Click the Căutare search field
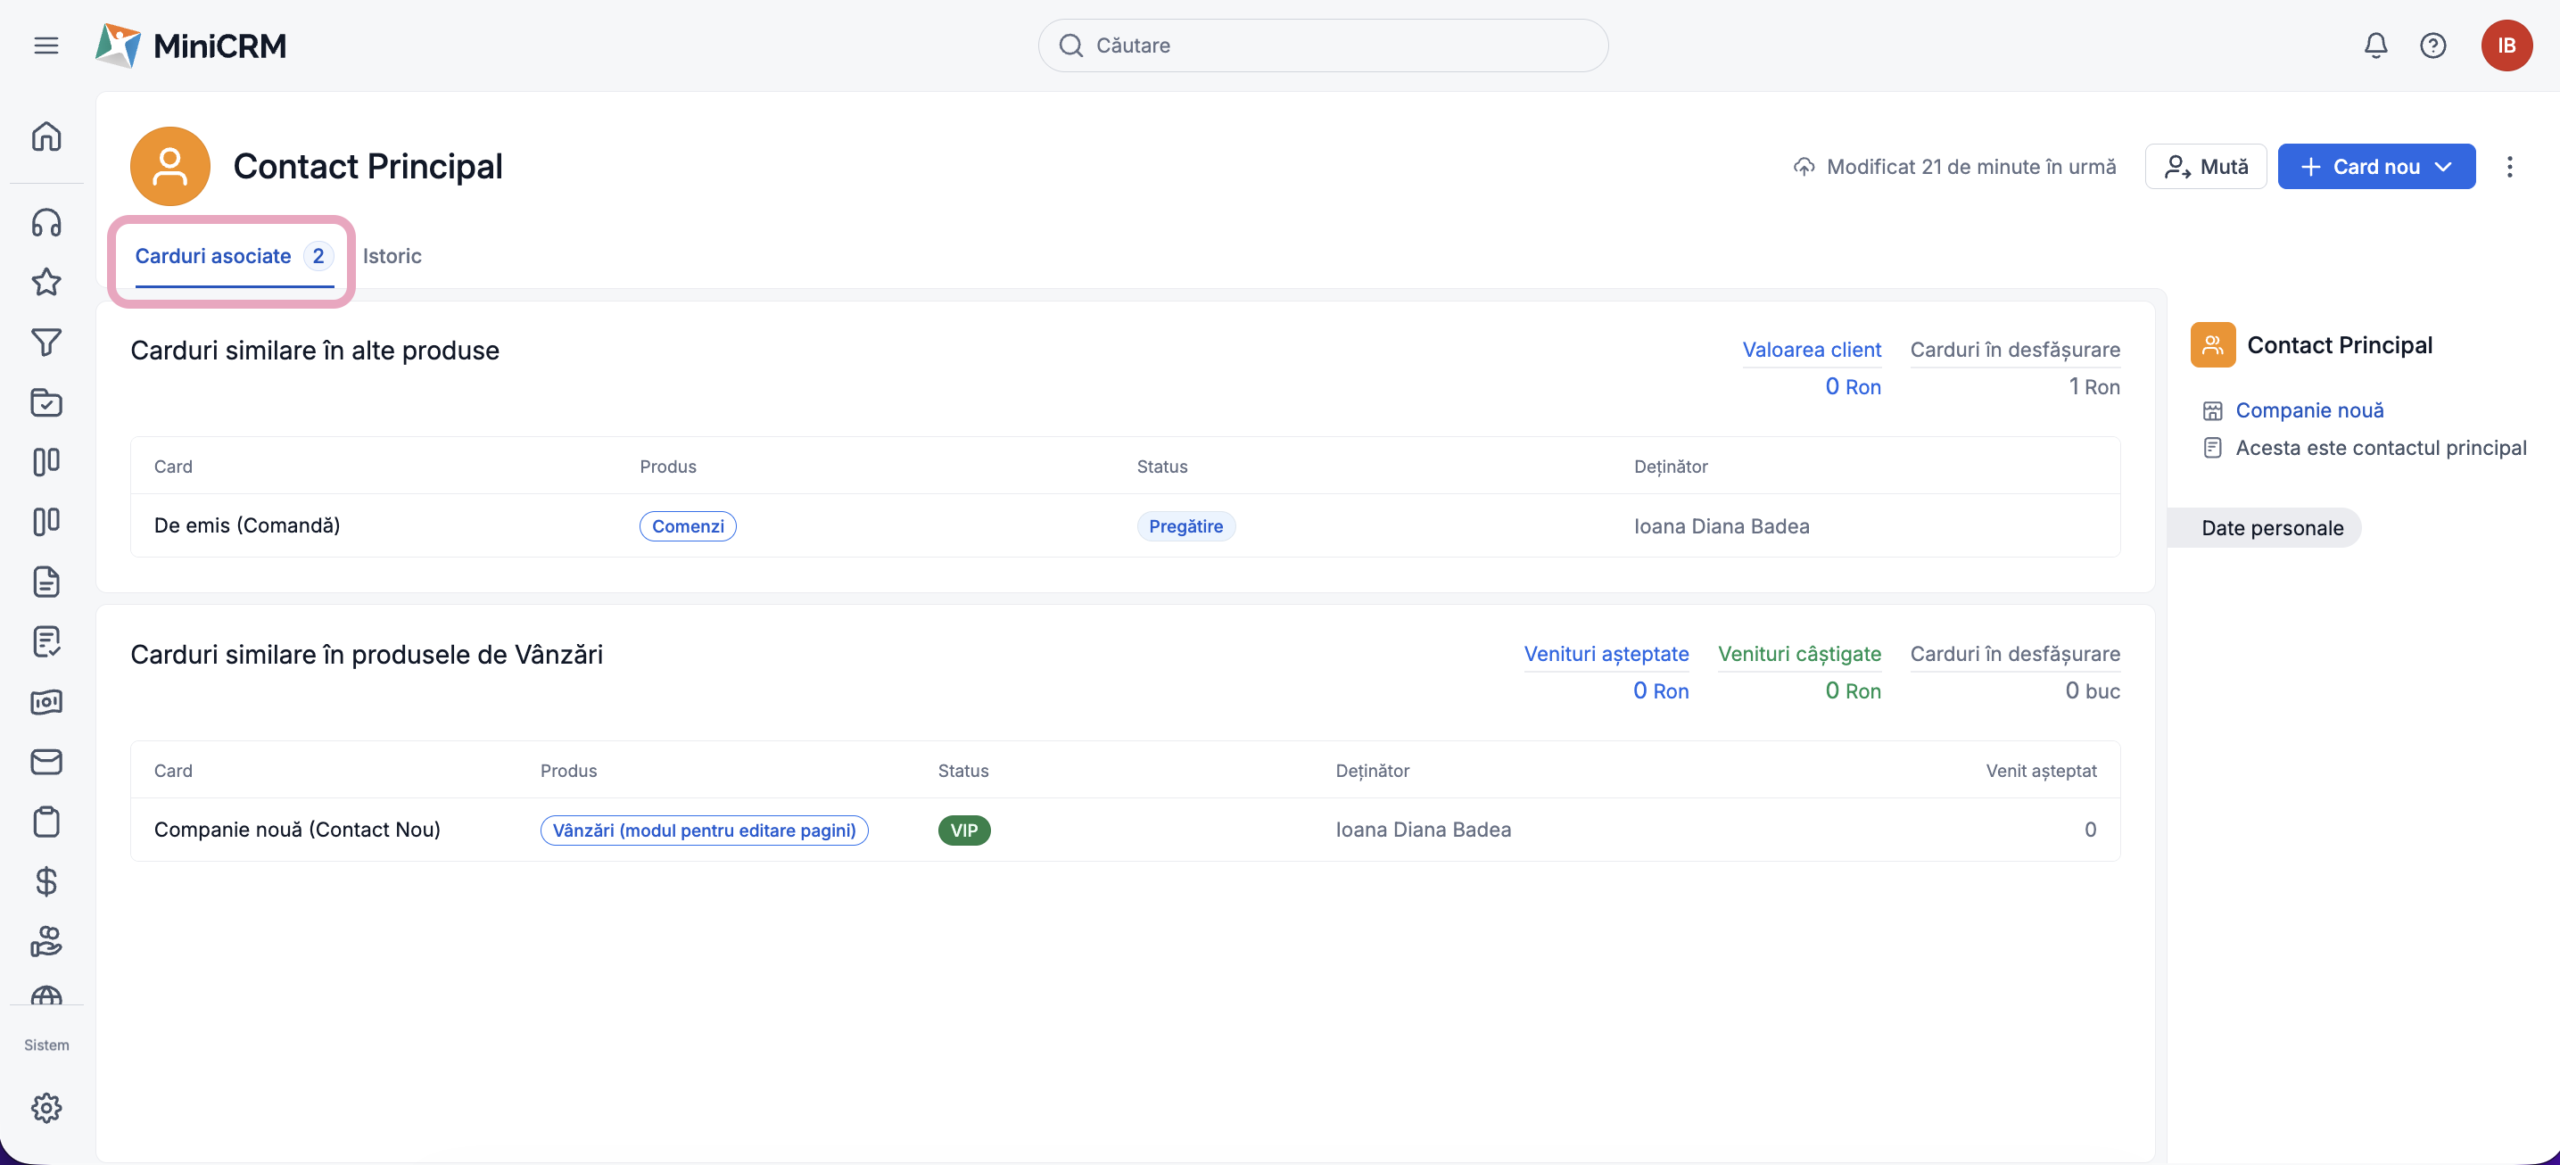Viewport: 2560px width, 1165px height. [1322, 45]
